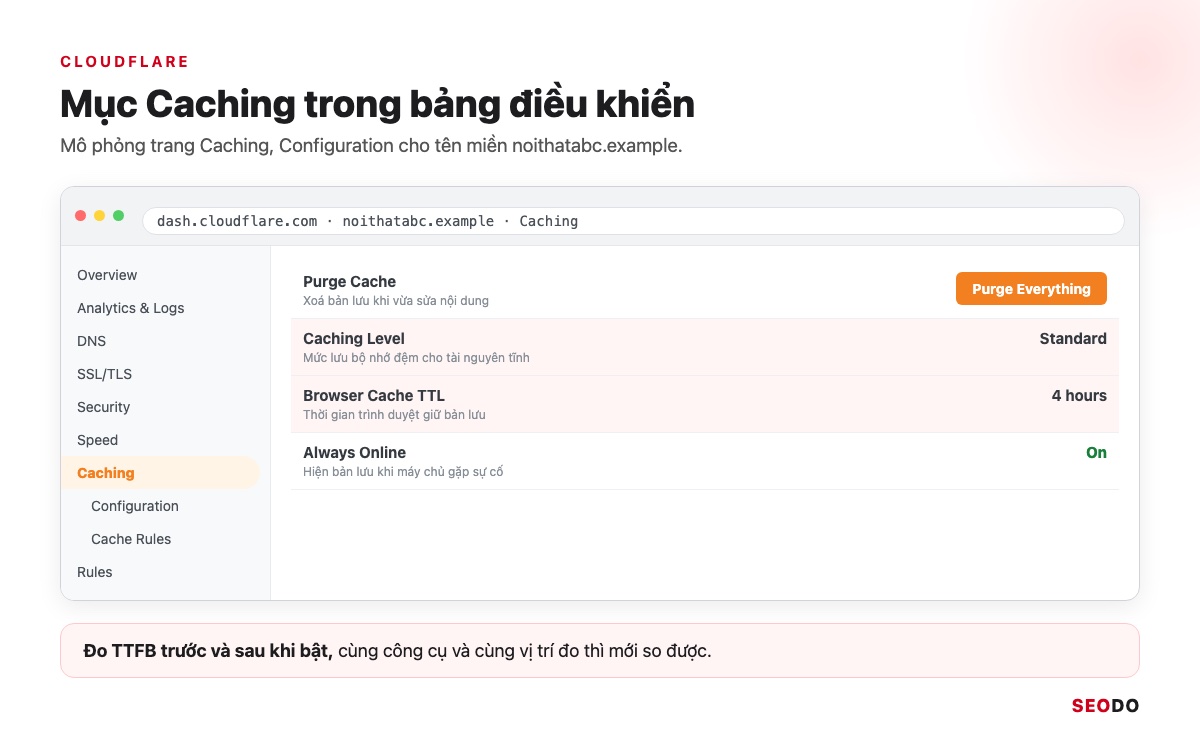Open Overview in the sidebar

(107, 275)
